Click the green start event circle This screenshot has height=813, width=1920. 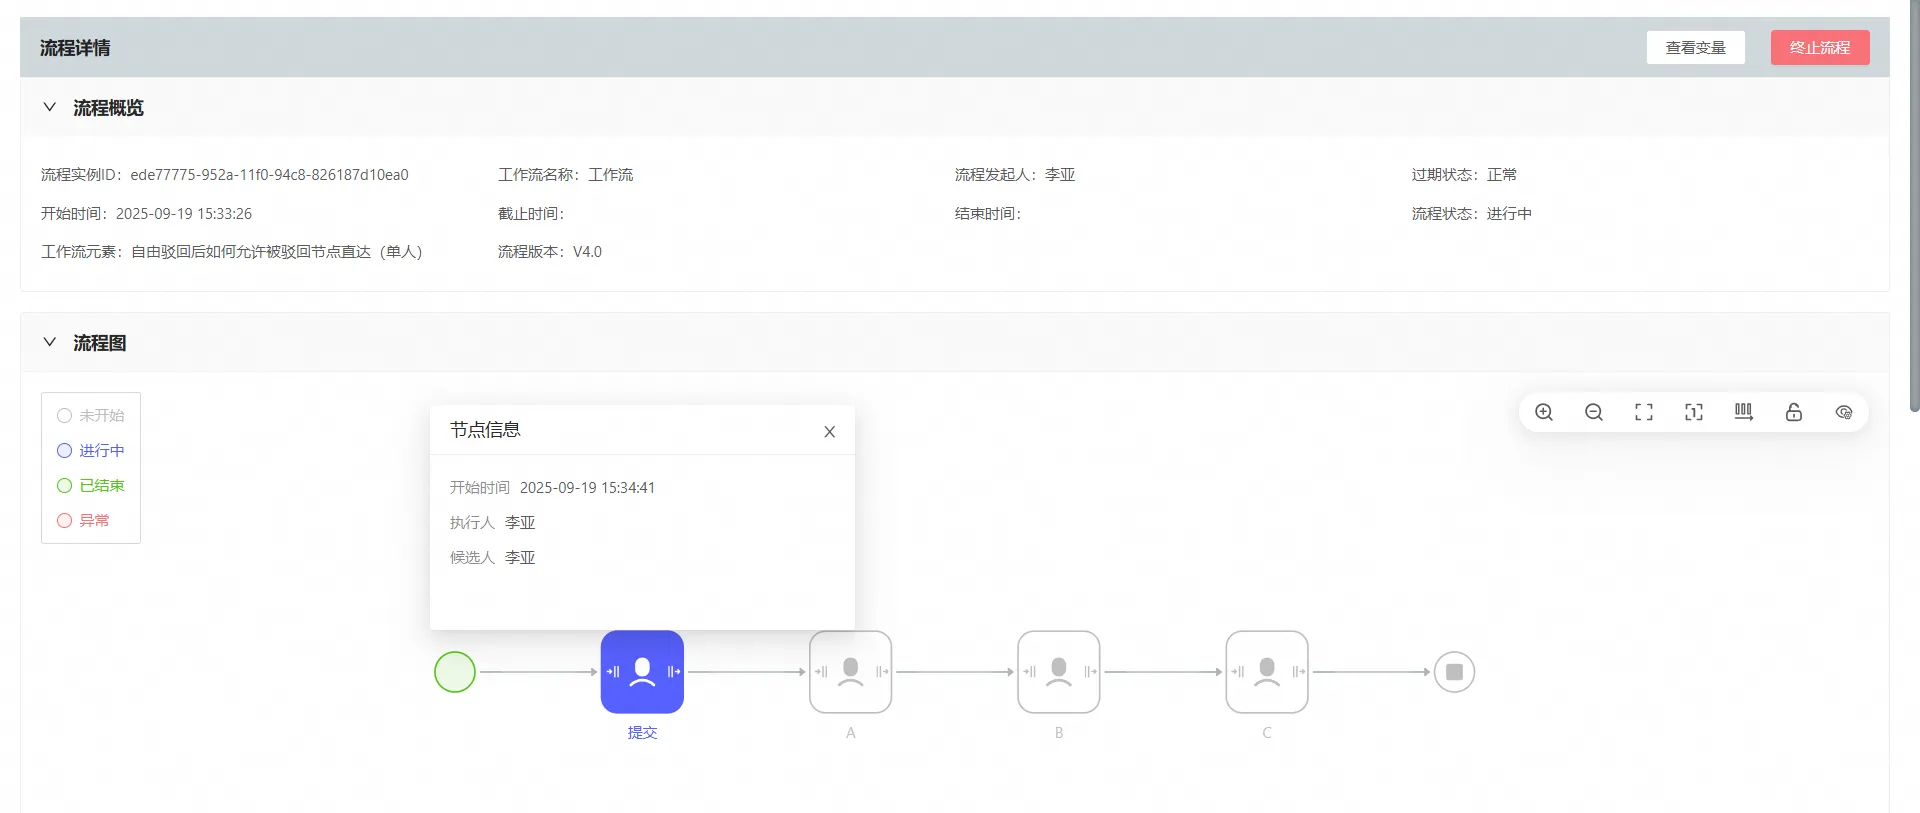(455, 672)
